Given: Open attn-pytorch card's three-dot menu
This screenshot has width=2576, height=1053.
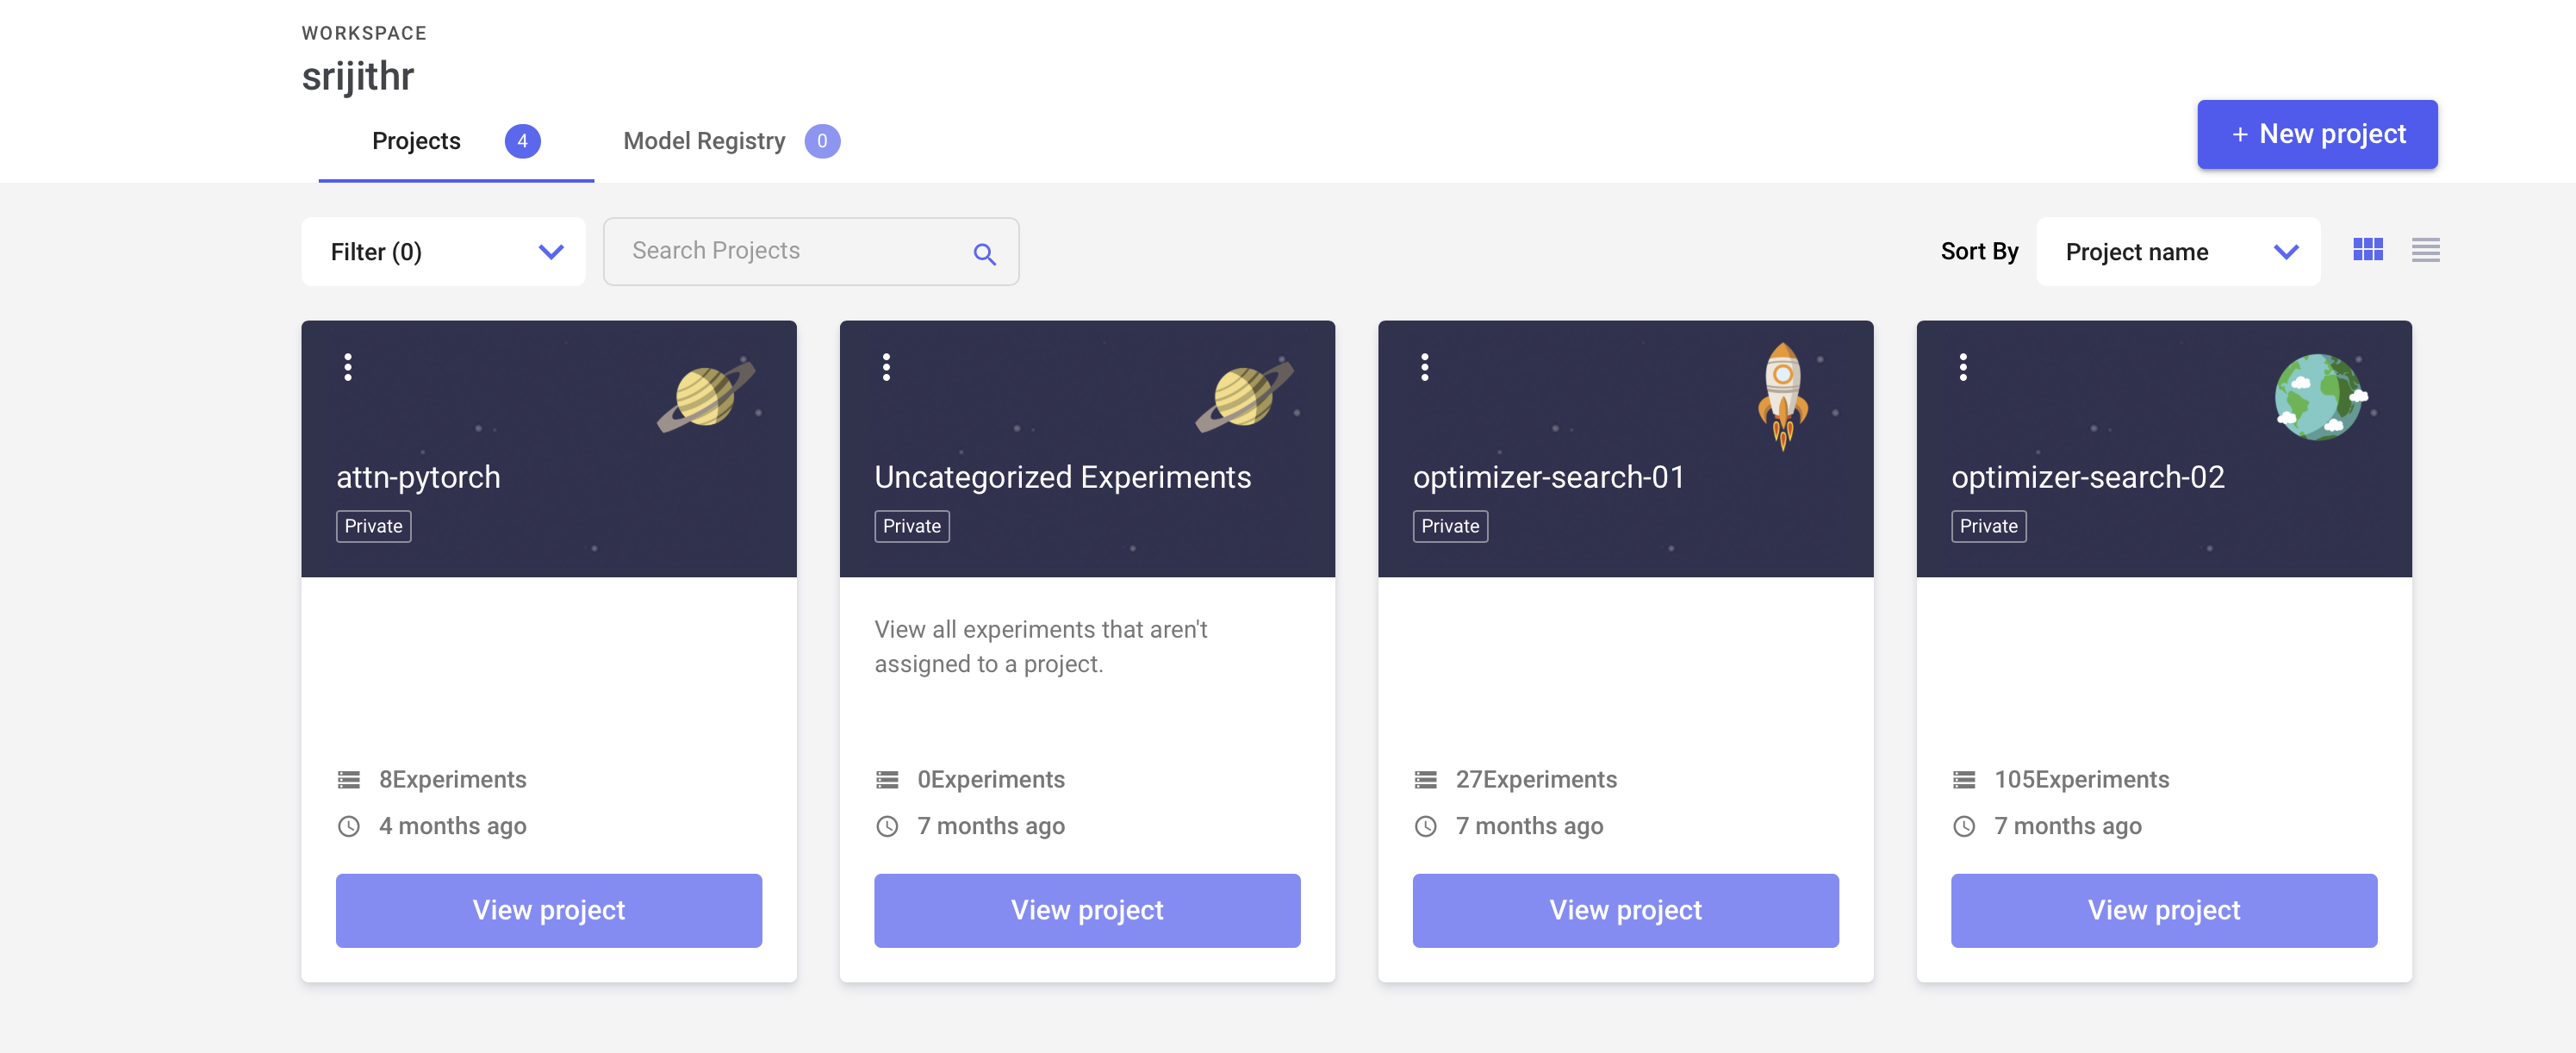Looking at the screenshot, I should pyautogui.click(x=348, y=367).
